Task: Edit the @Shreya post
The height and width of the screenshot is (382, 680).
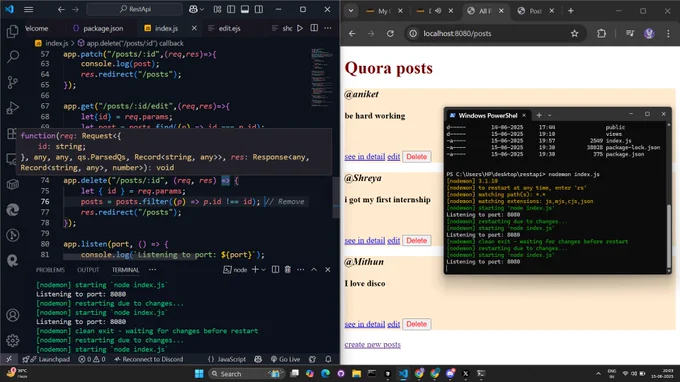Action: click(393, 240)
